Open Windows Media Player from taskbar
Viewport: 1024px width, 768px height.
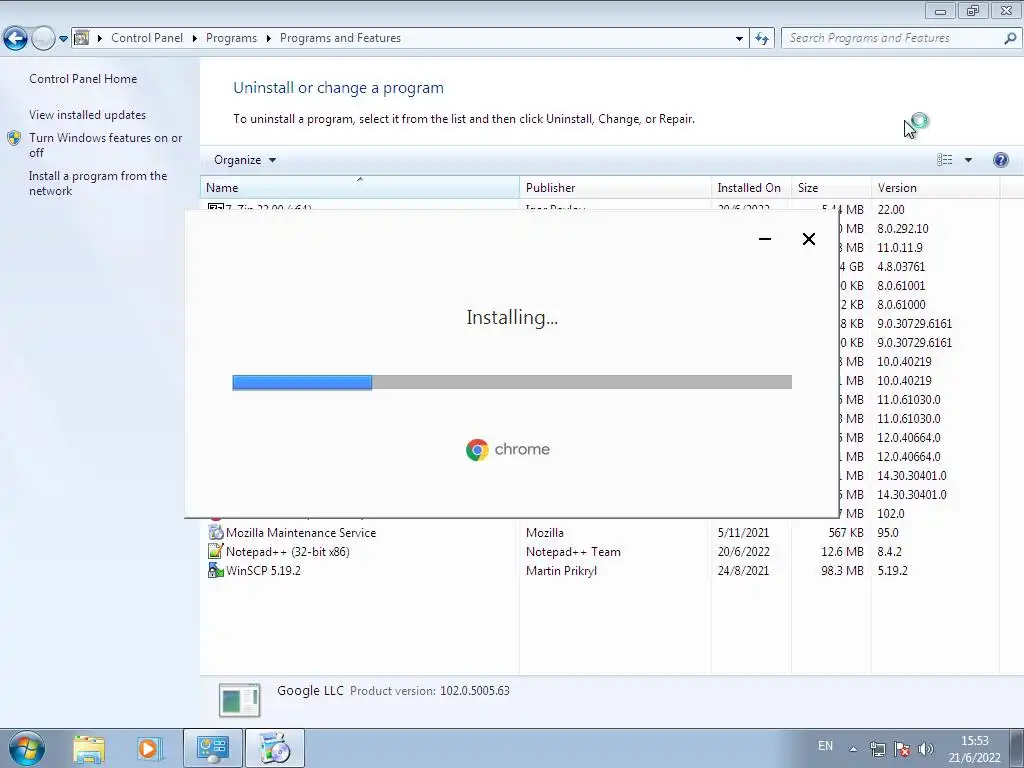(148, 748)
